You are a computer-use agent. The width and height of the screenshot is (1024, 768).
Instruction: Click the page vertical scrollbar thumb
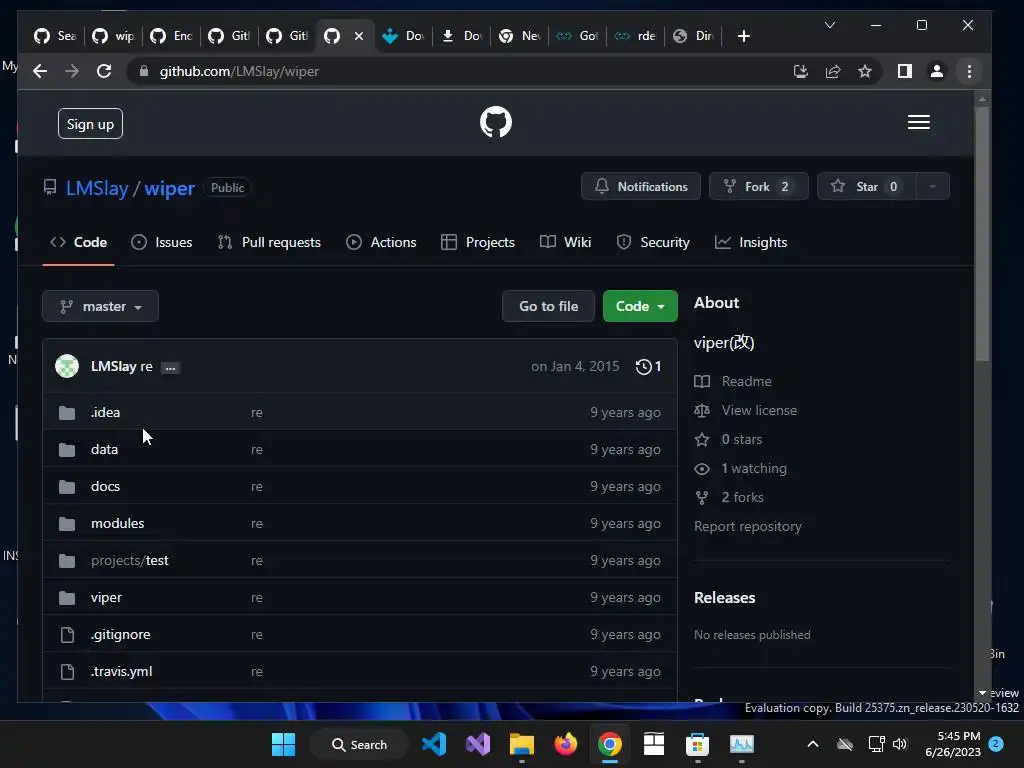[982, 234]
